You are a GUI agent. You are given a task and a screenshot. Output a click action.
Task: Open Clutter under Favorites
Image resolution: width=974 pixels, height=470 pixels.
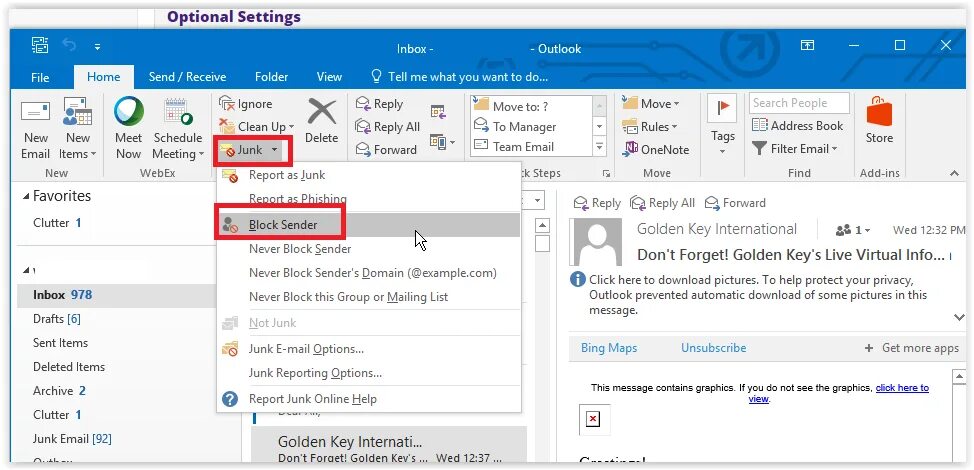point(57,223)
